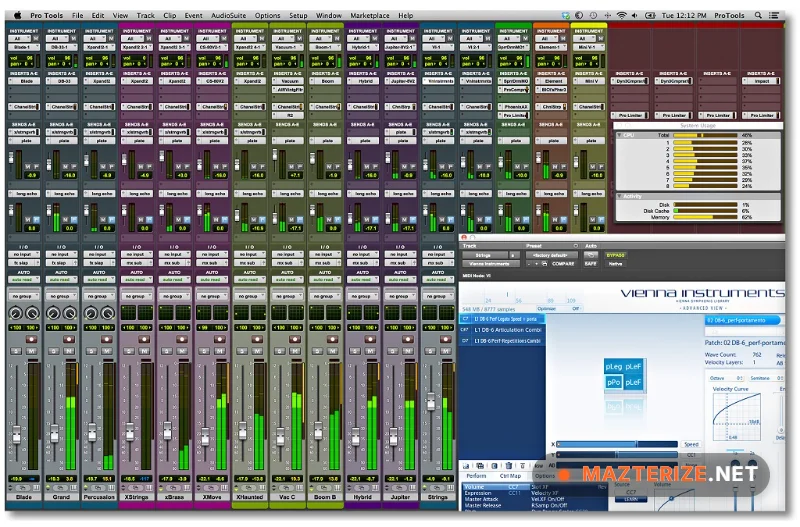Screen dimensions: 800x527
Task: Toggle BYPASS on the Vienna Instruments plug-in
Action: [615, 255]
